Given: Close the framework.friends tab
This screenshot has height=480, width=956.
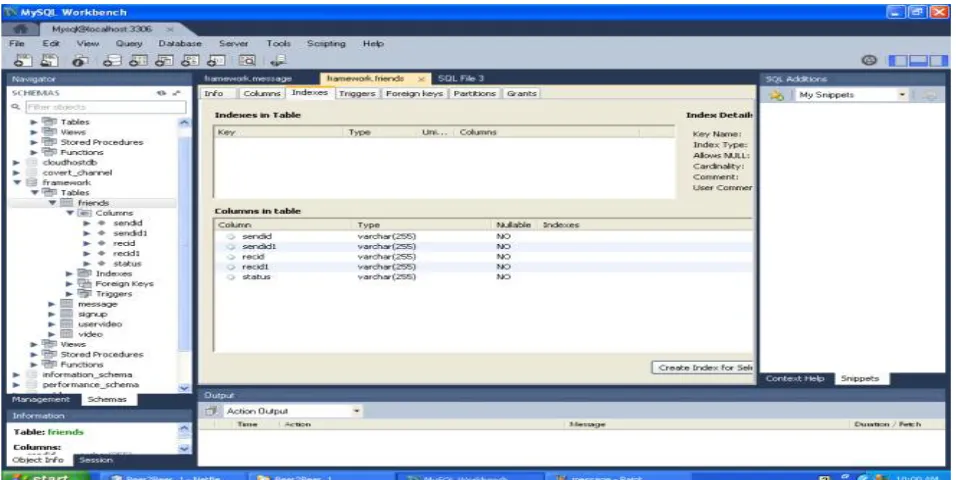Looking at the screenshot, I should (421, 79).
